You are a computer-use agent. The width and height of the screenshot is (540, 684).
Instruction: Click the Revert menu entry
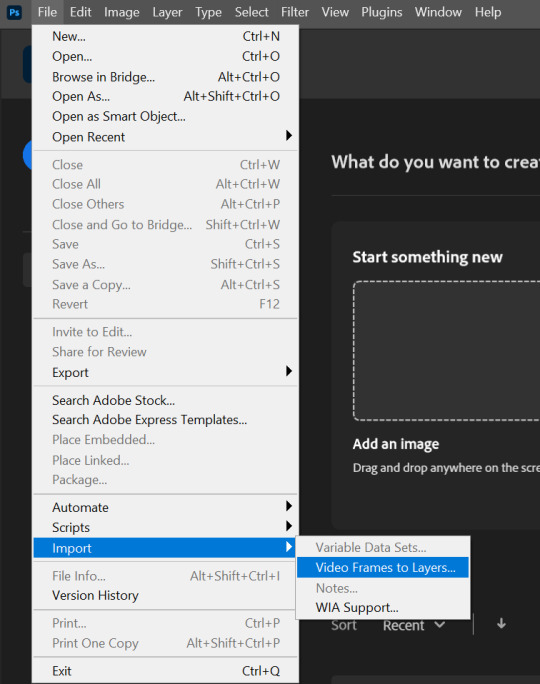point(165,304)
